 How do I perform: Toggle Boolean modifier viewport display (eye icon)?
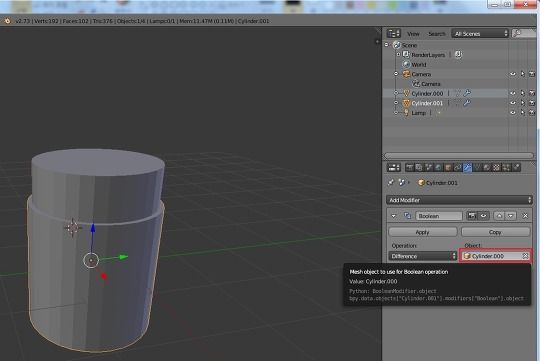tap(484, 216)
